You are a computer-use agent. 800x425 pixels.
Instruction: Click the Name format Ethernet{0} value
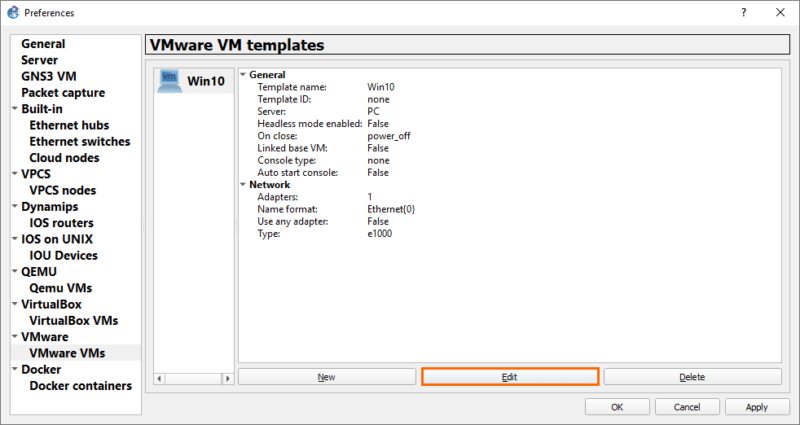pyautogui.click(x=391, y=209)
